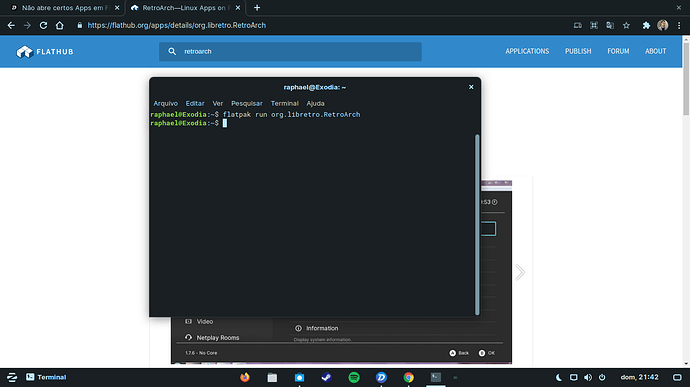This screenshot has width=690, height=387.
Task: Click the Flathub search field with 'retroarch'
Action: coord(290,52)
